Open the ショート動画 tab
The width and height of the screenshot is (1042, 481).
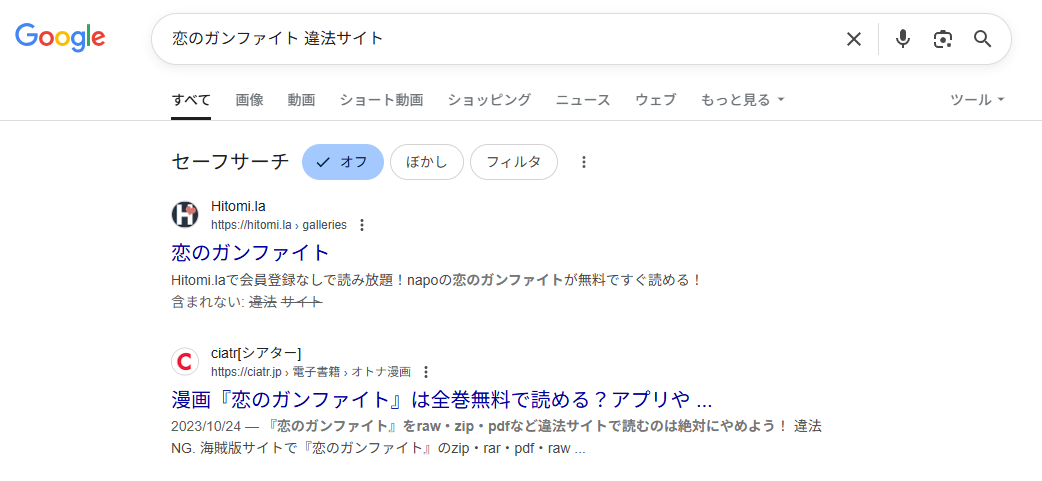pyautogui.click(x=381, y=100)
